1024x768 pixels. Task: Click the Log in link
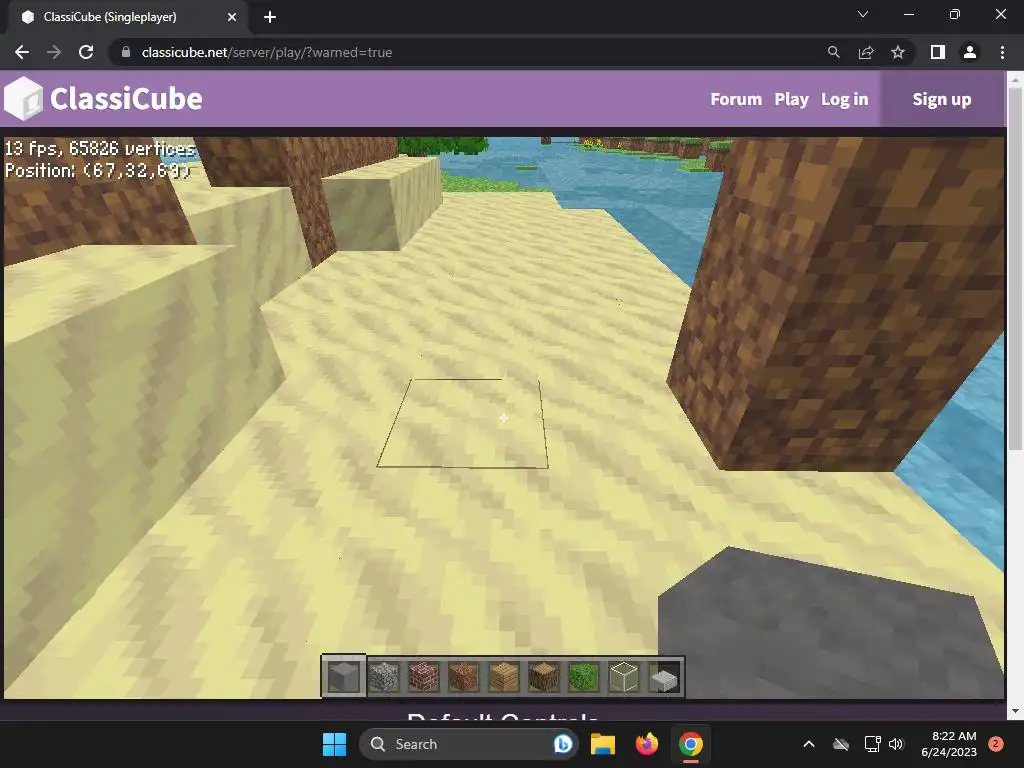pyautogui.click(x=844, y=99)
